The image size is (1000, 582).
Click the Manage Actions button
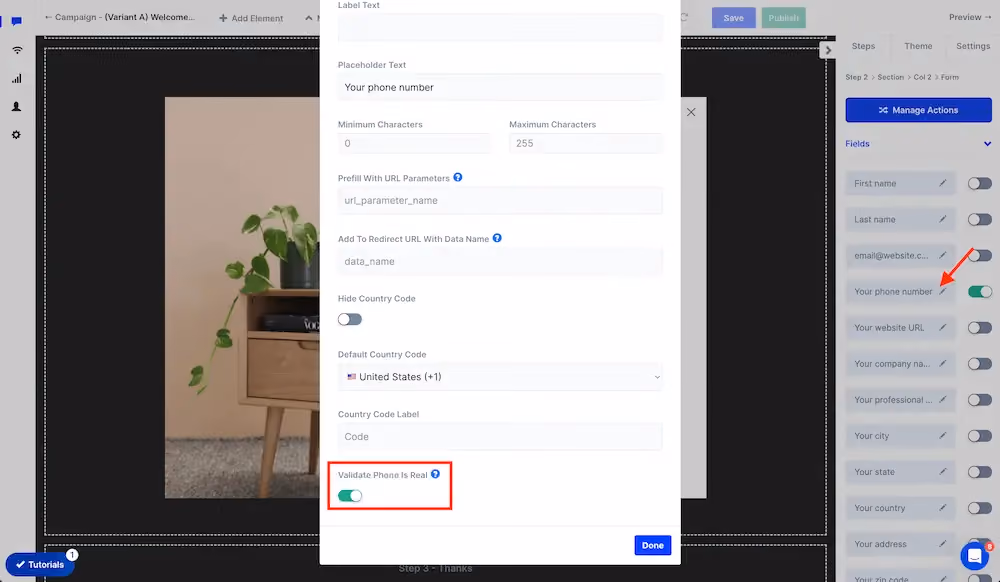(918, 110)
